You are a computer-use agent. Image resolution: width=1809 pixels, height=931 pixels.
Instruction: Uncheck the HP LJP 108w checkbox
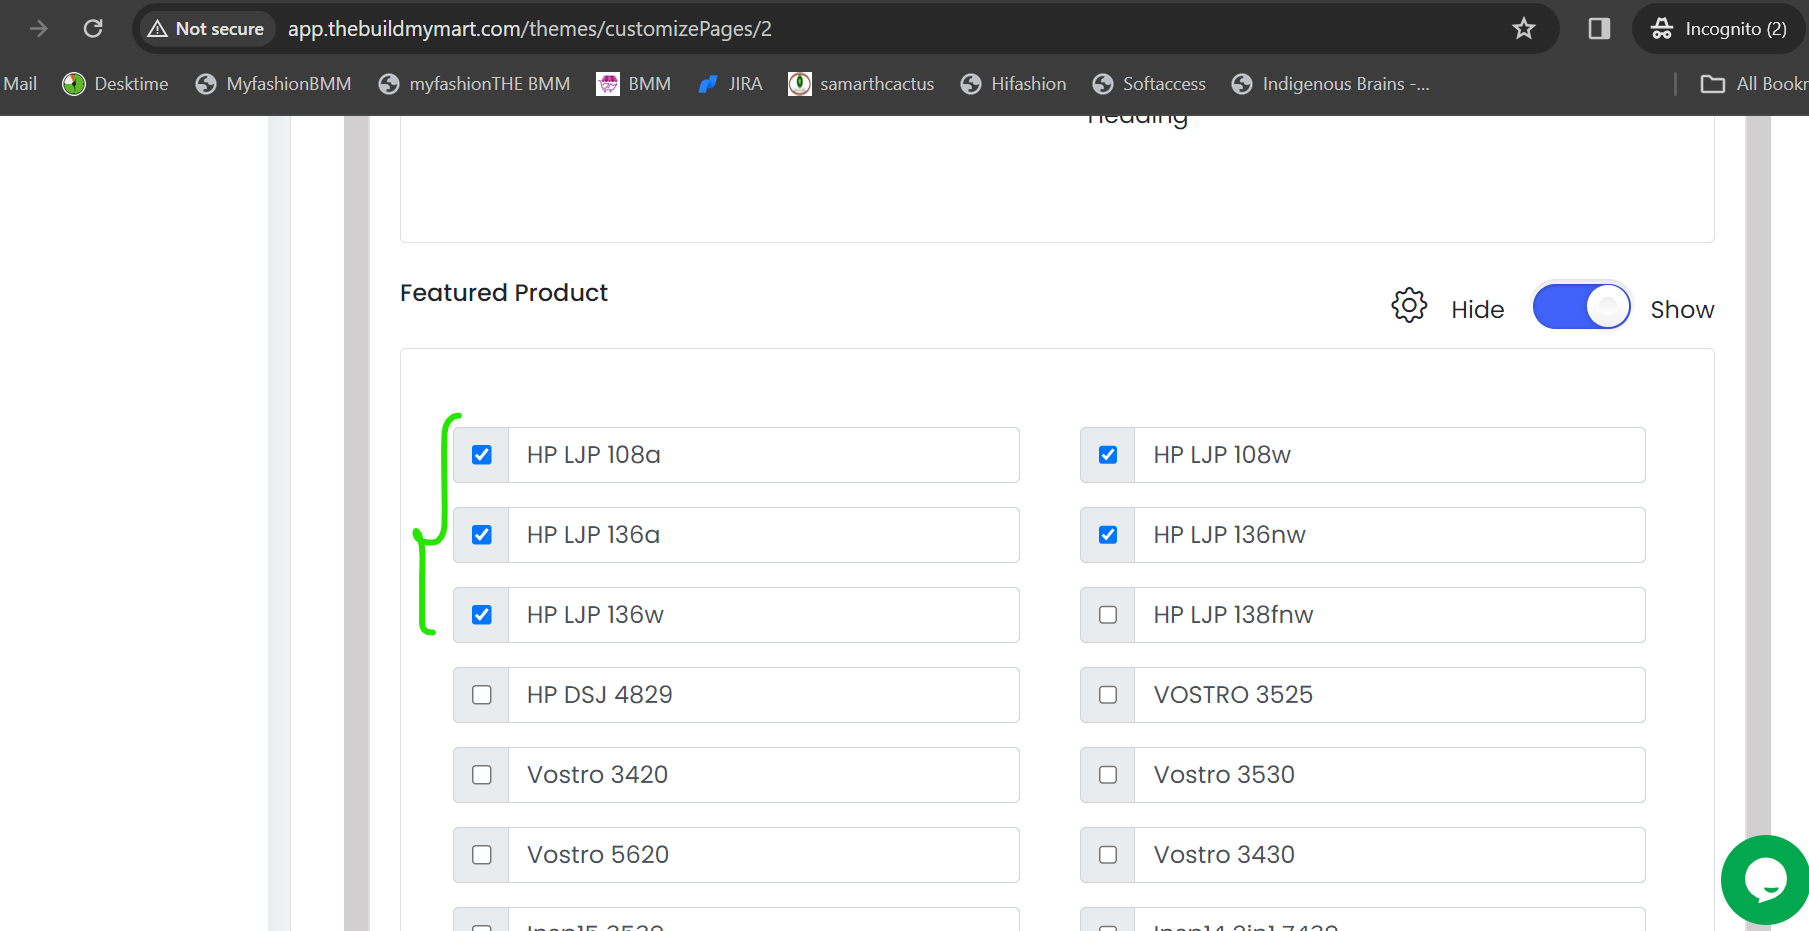tap(1108, 455)
